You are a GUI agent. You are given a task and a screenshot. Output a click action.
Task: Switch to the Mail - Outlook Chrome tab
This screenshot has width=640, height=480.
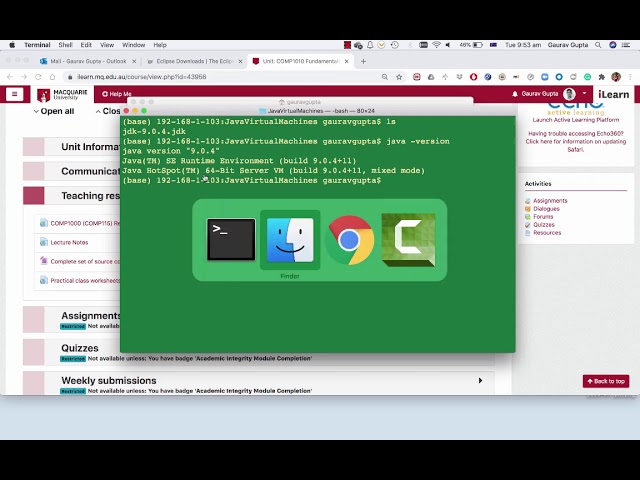[x=88, y=61]
